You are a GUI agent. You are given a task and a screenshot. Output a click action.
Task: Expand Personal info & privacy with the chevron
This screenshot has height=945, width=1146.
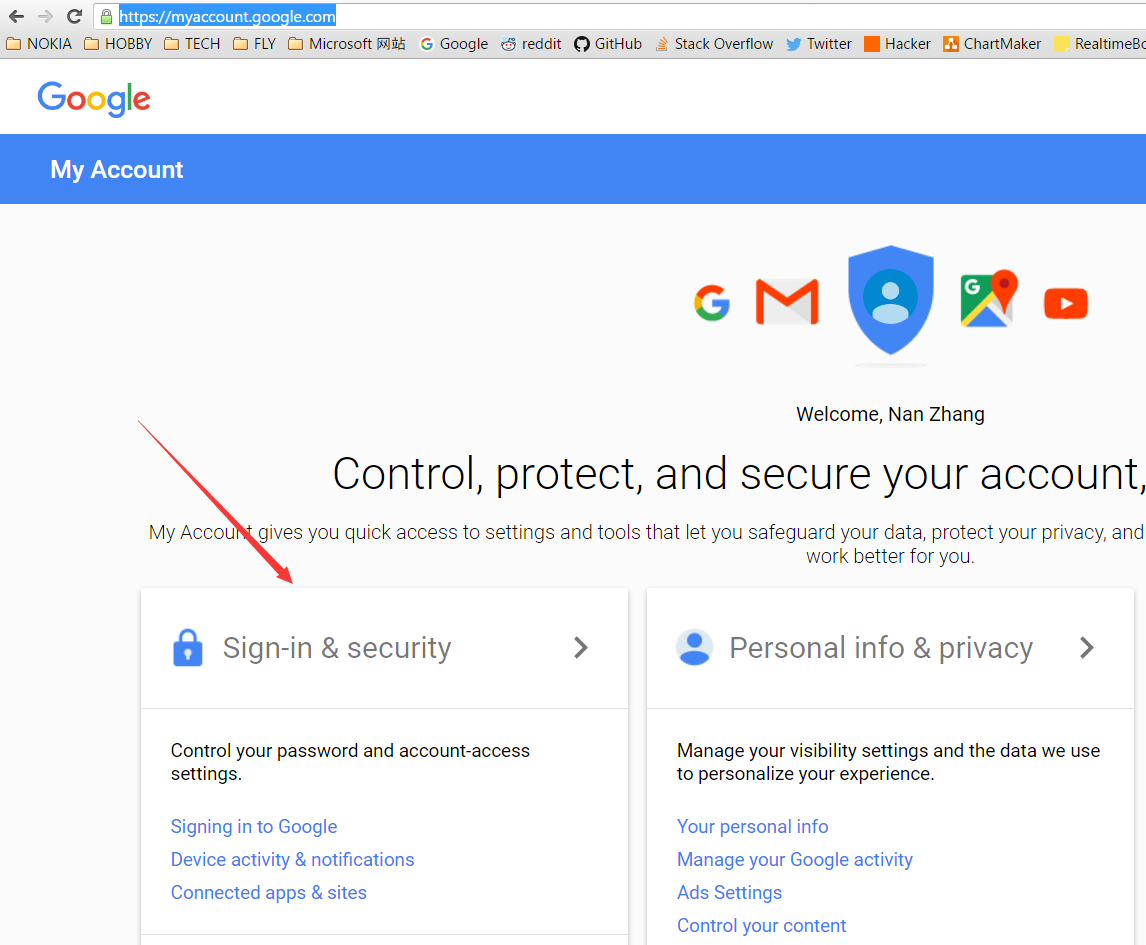coord(1087,648)
